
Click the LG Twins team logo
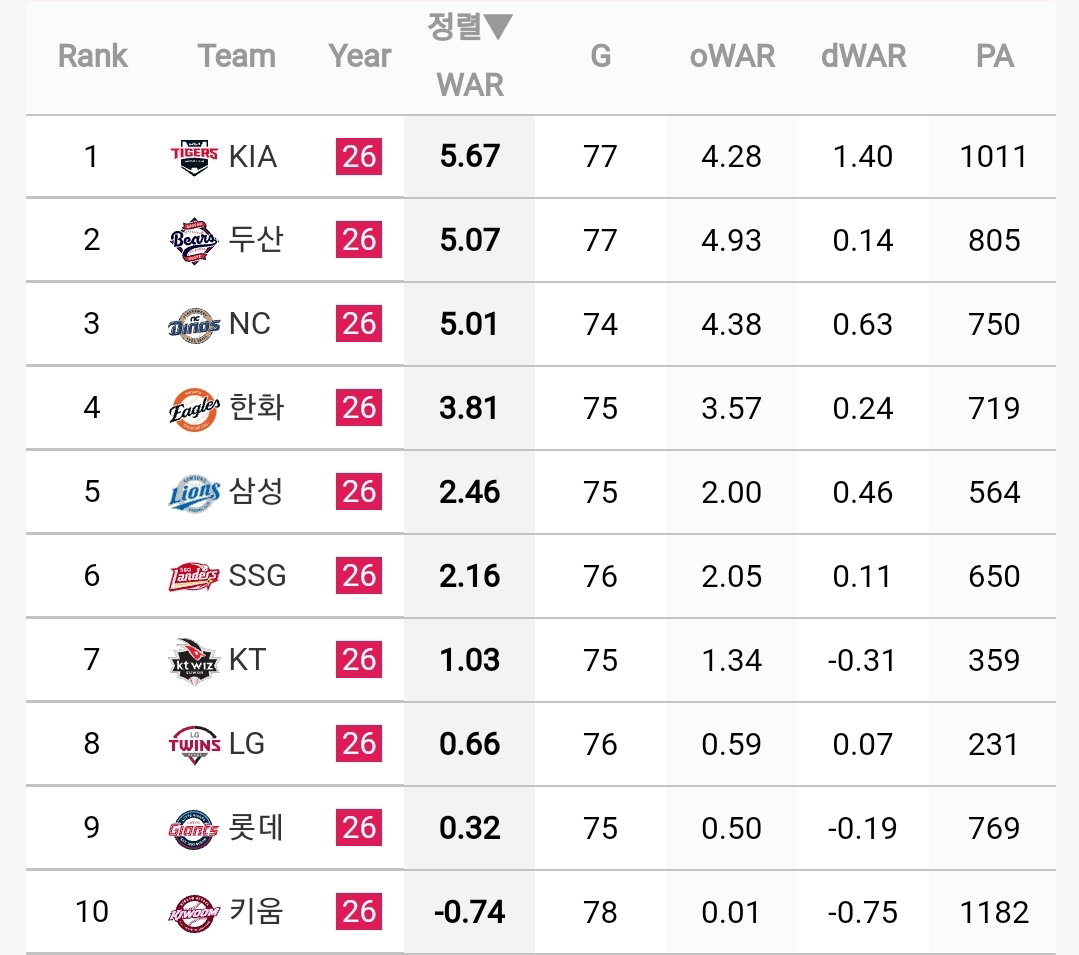tap(194, 744)
